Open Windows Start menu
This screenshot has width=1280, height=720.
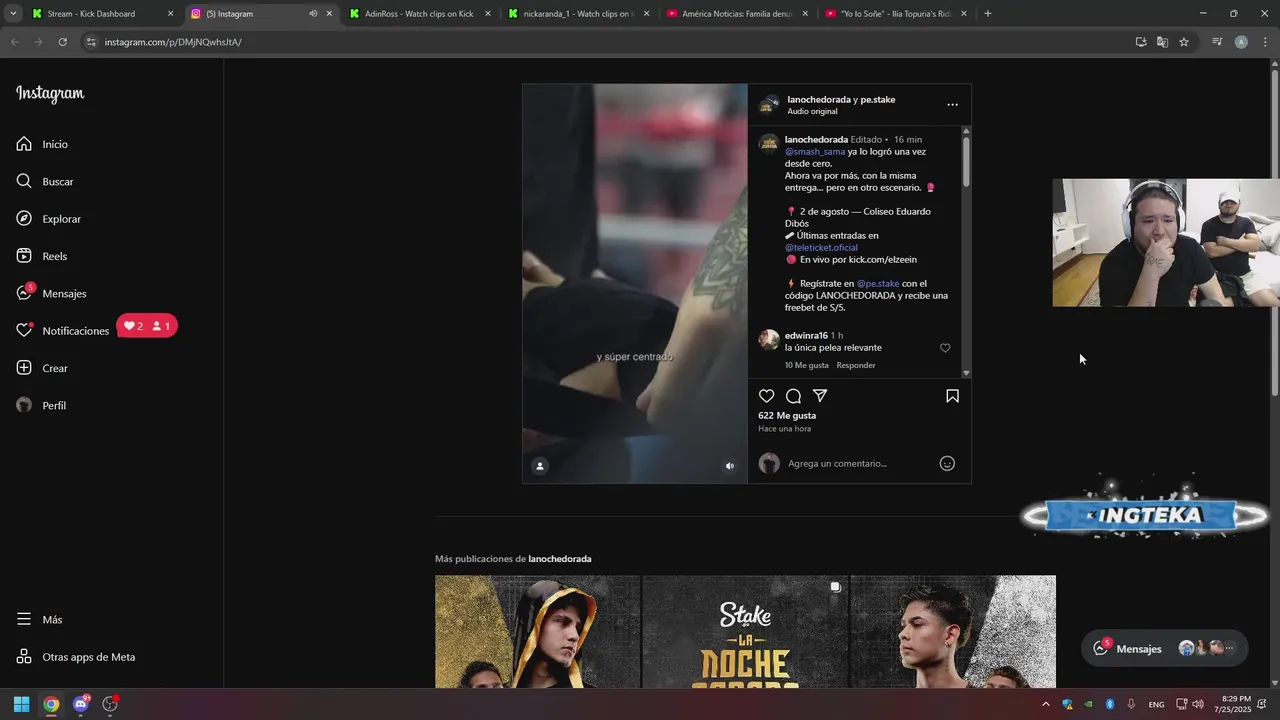click(21, 704)
